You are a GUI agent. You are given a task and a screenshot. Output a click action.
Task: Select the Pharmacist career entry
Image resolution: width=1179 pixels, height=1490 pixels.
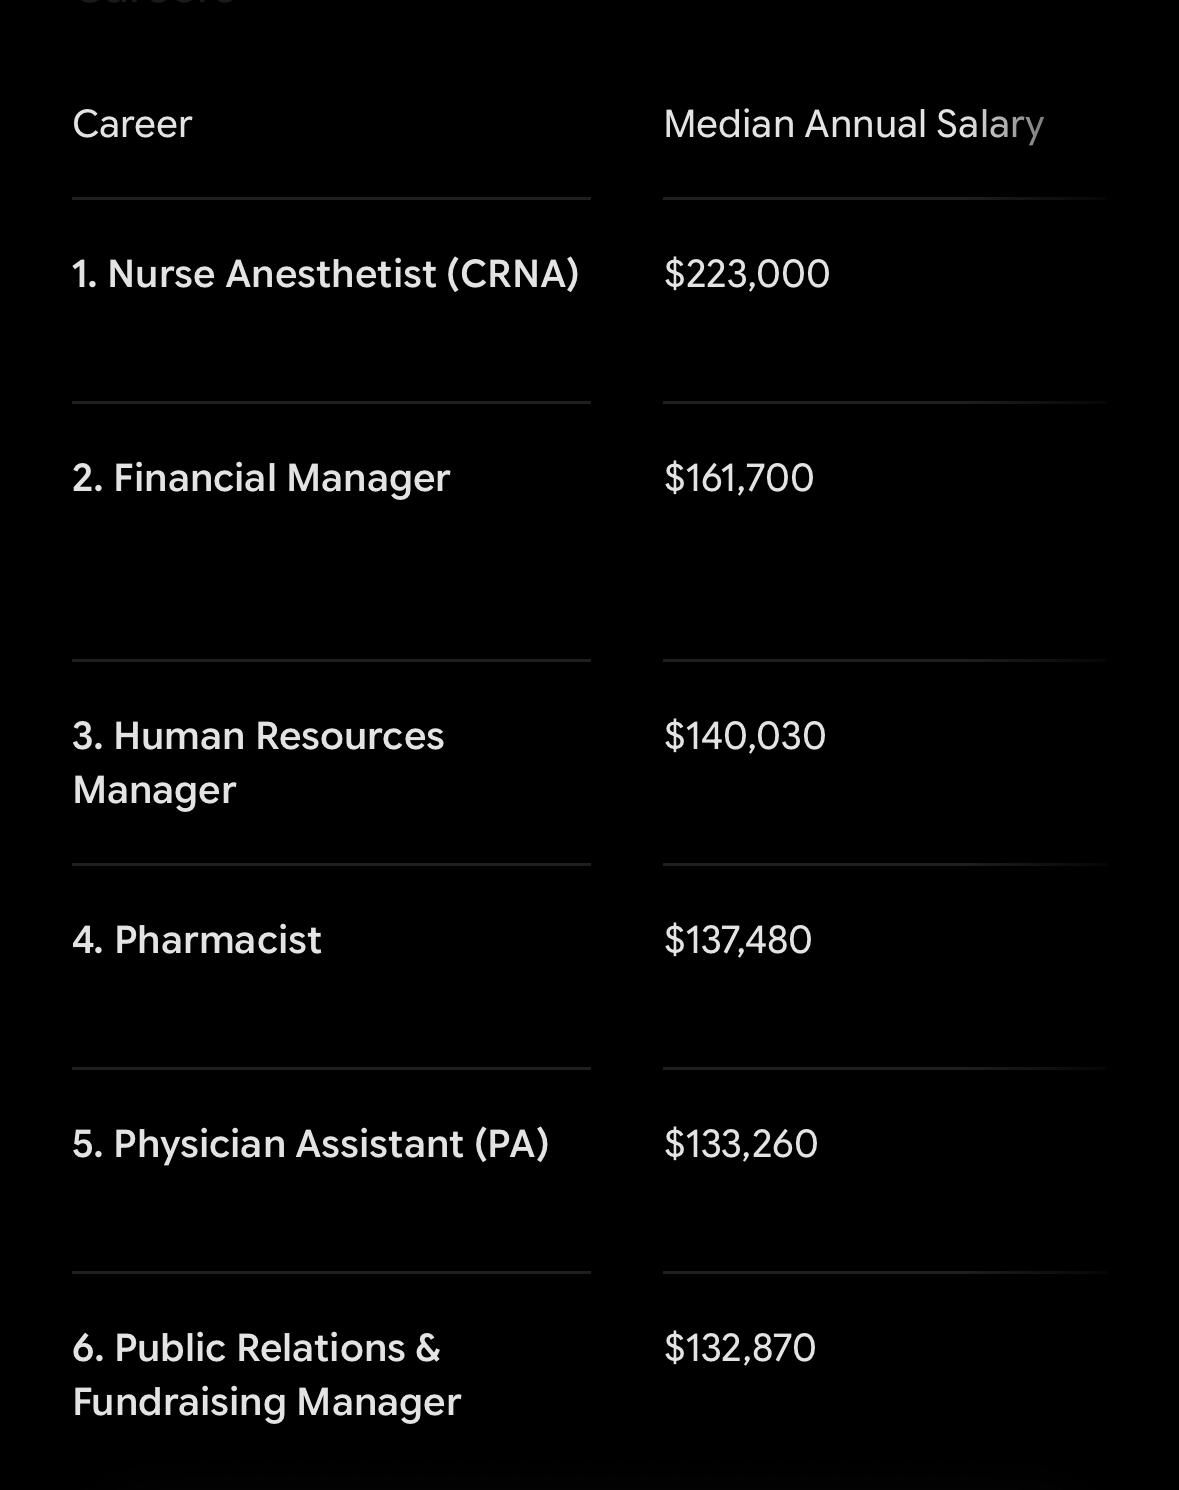pyautogui.click(x=197, y=940)
